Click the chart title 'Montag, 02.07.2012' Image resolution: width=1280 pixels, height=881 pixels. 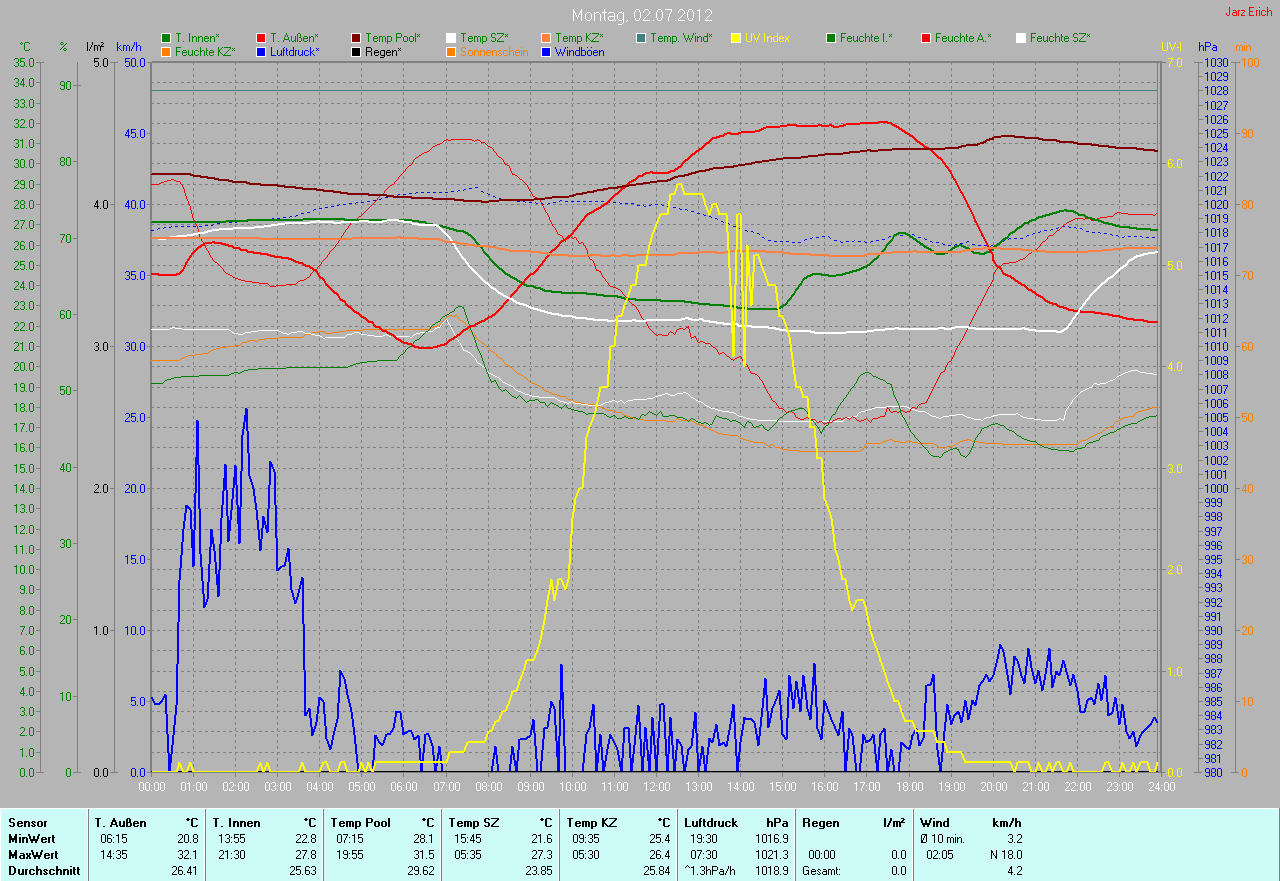coord(640,15)
